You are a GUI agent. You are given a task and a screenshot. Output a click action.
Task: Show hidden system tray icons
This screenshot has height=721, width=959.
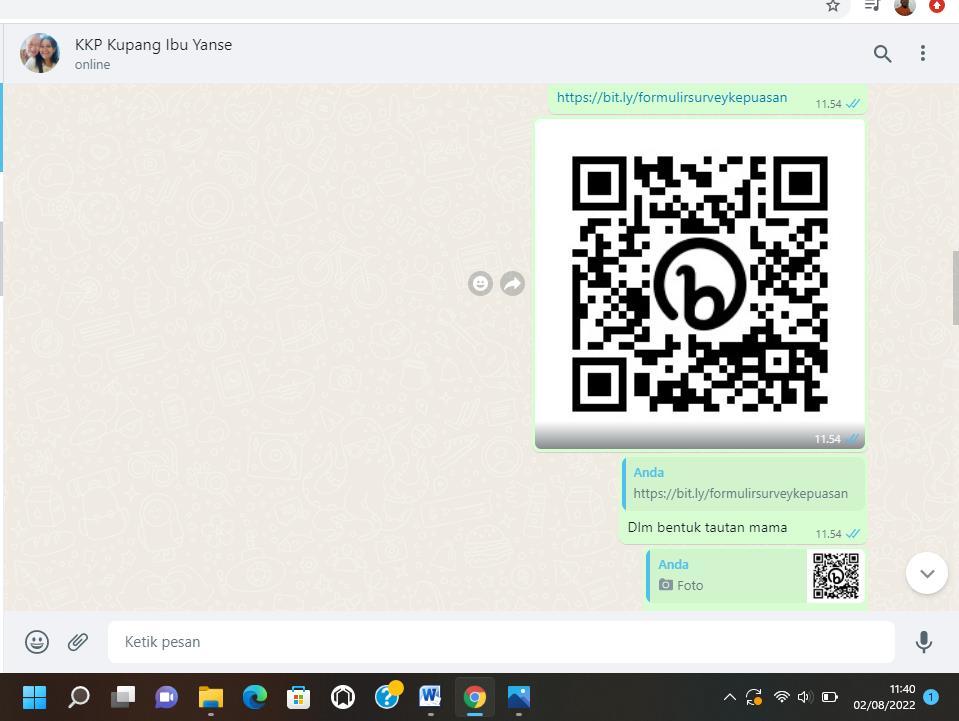[729, 697]
